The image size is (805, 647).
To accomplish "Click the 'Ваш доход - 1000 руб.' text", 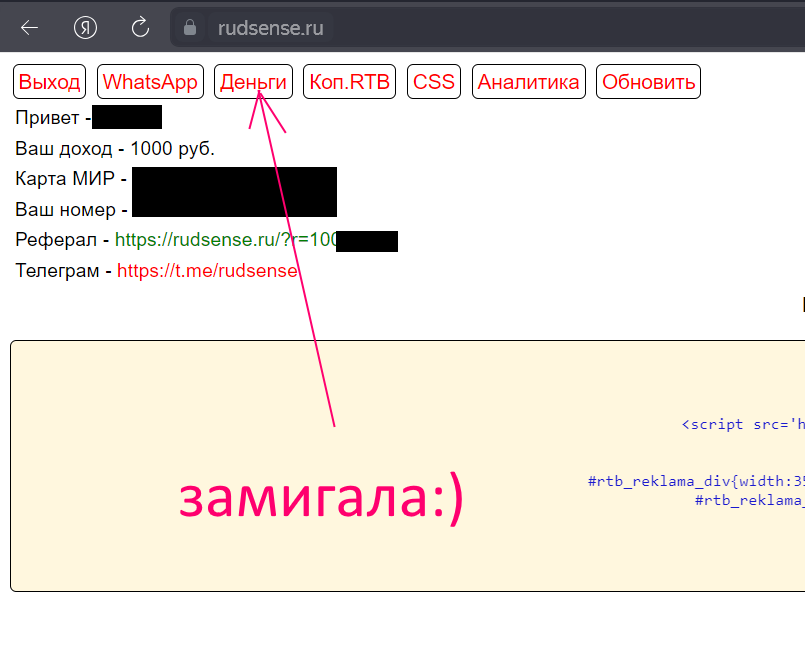I will 115,148.
